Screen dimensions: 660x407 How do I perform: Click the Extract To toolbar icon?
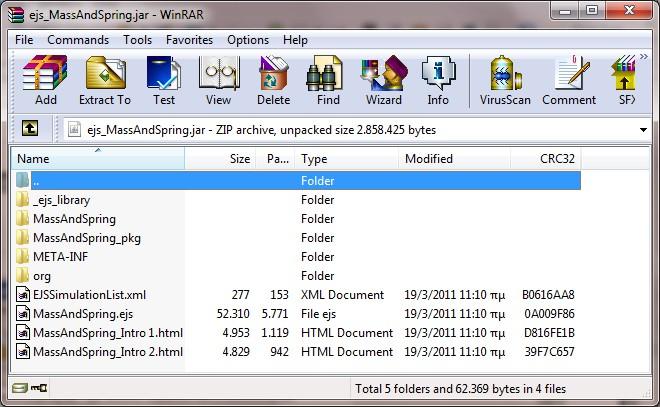[105, 80]
